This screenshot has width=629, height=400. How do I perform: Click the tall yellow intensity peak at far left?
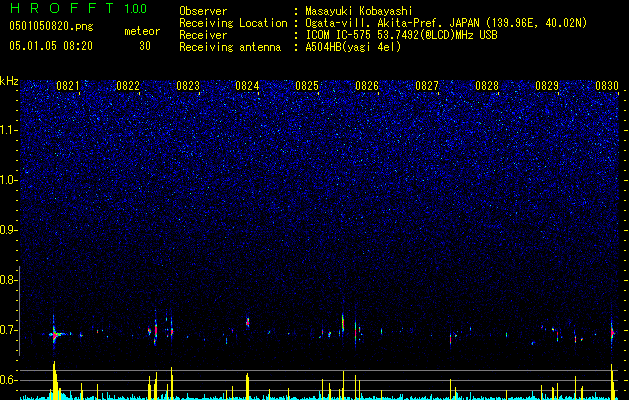coord(54,380)
